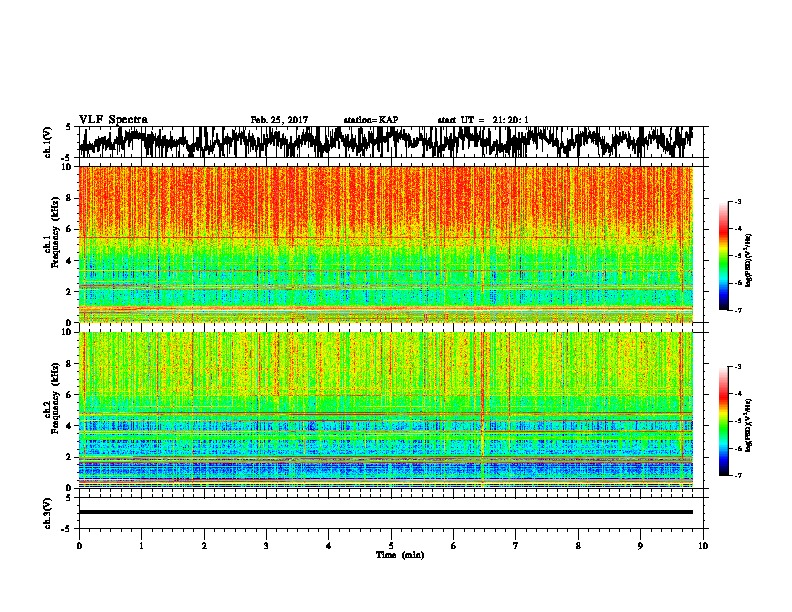Click time axis tick label "3"
The height and width of the screenshot is (612, 792).
[266, 546]
